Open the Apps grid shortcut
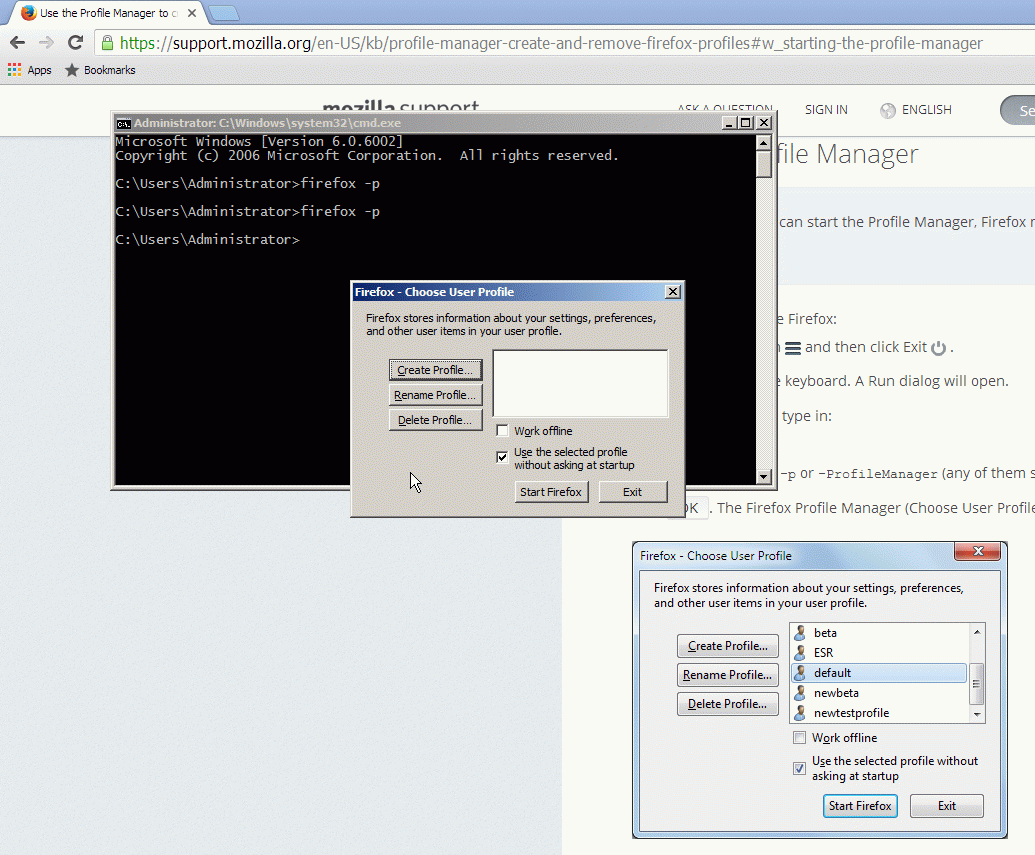Image resolution: width=1035 pixels, height=855 pixels. tap(30, 70)
